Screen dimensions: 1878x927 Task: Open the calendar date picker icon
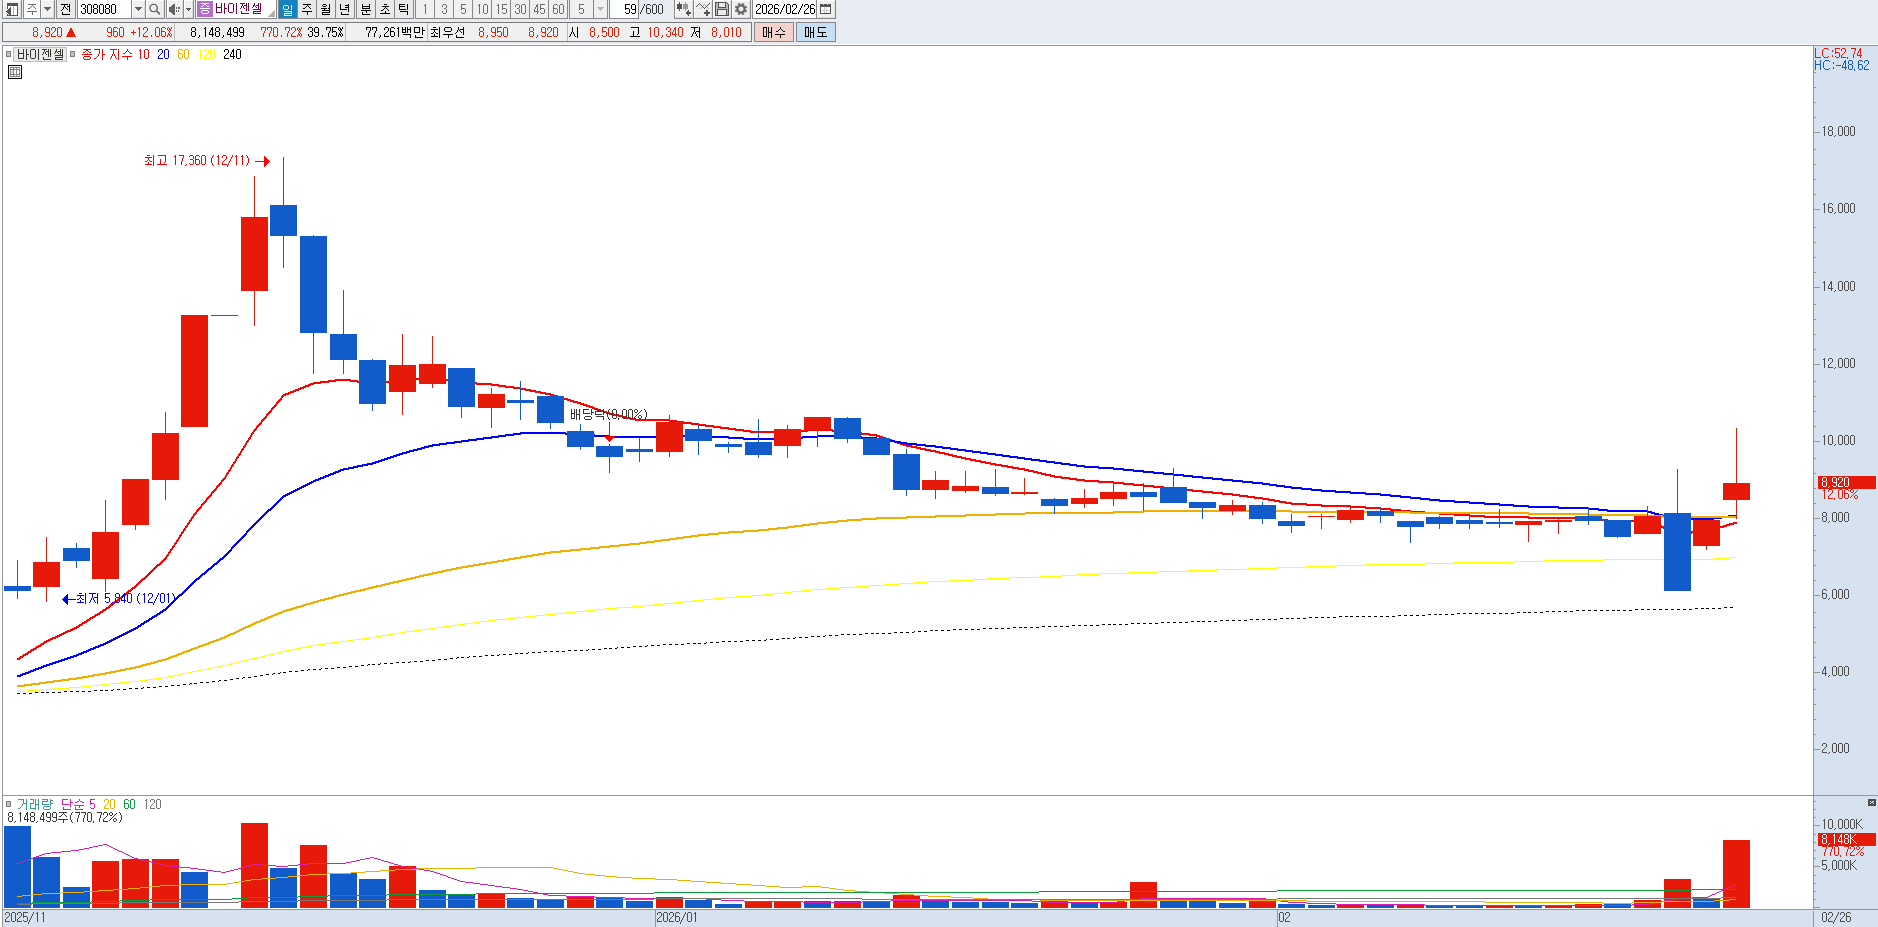(x=826, y=9)
